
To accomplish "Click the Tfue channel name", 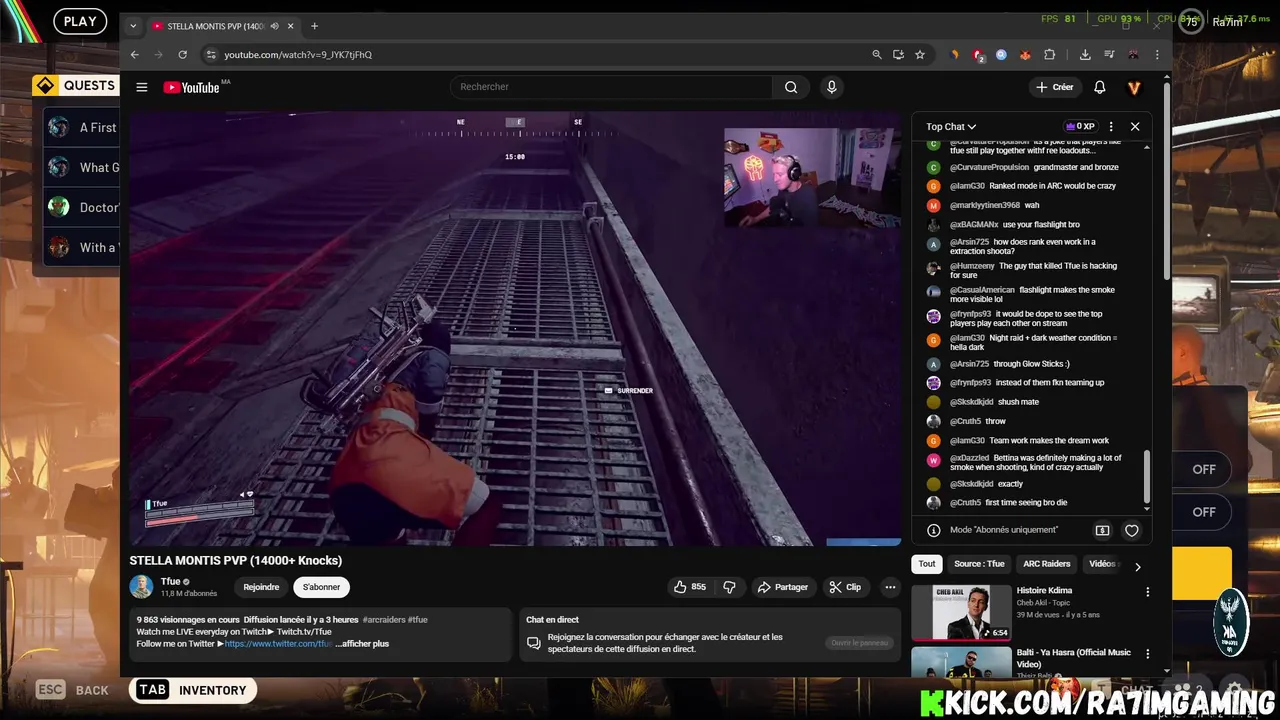I will 171,581.
